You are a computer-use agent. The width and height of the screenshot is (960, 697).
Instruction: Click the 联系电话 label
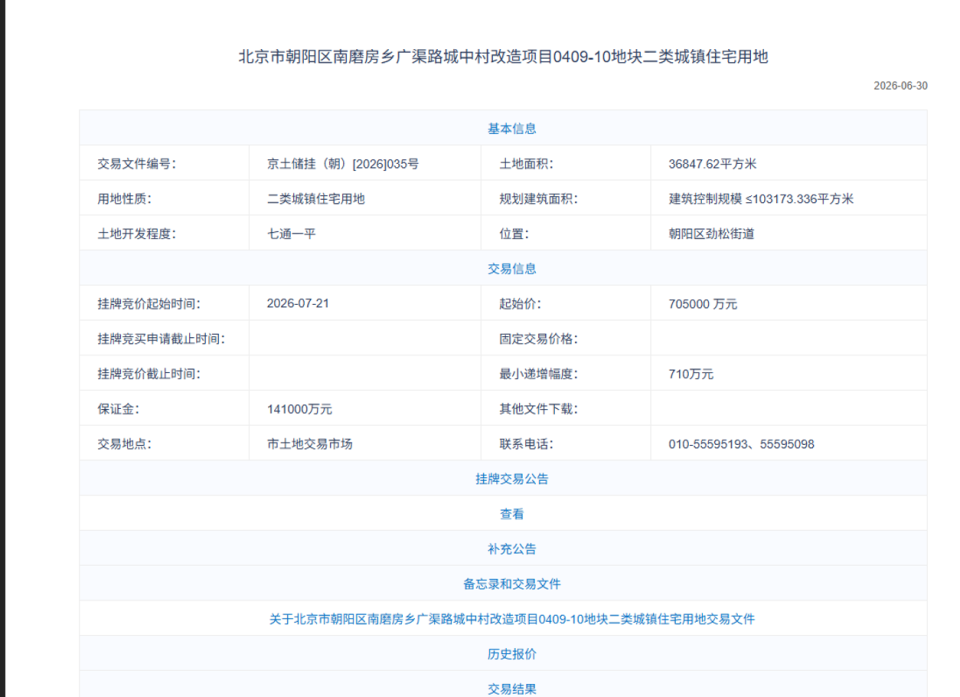tap(526, 444)
